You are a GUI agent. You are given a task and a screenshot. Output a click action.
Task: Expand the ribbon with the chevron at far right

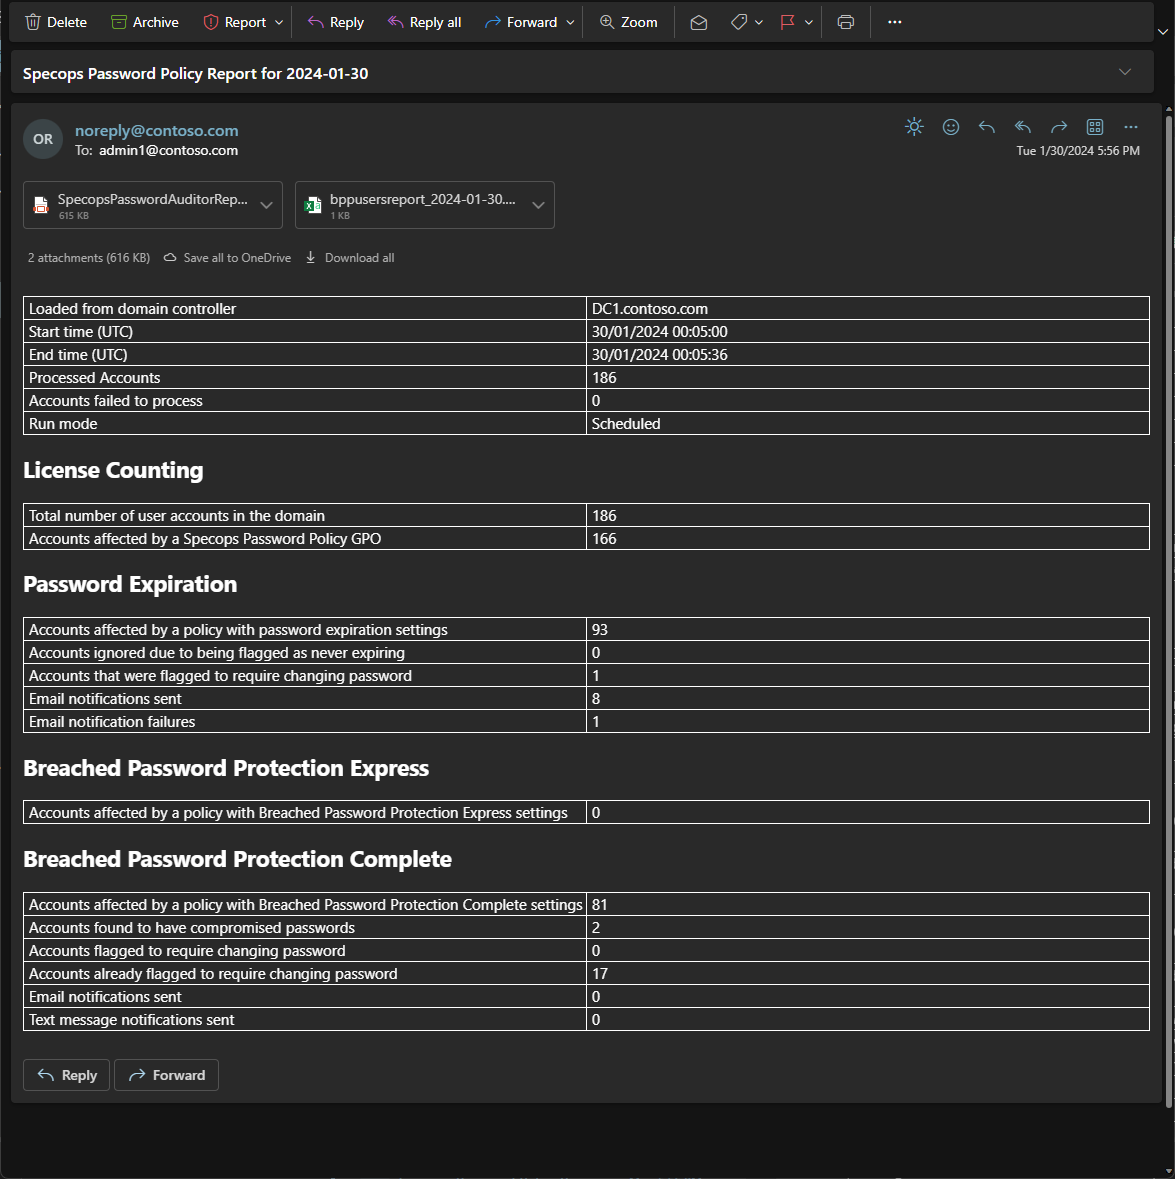click(1162, 32)
